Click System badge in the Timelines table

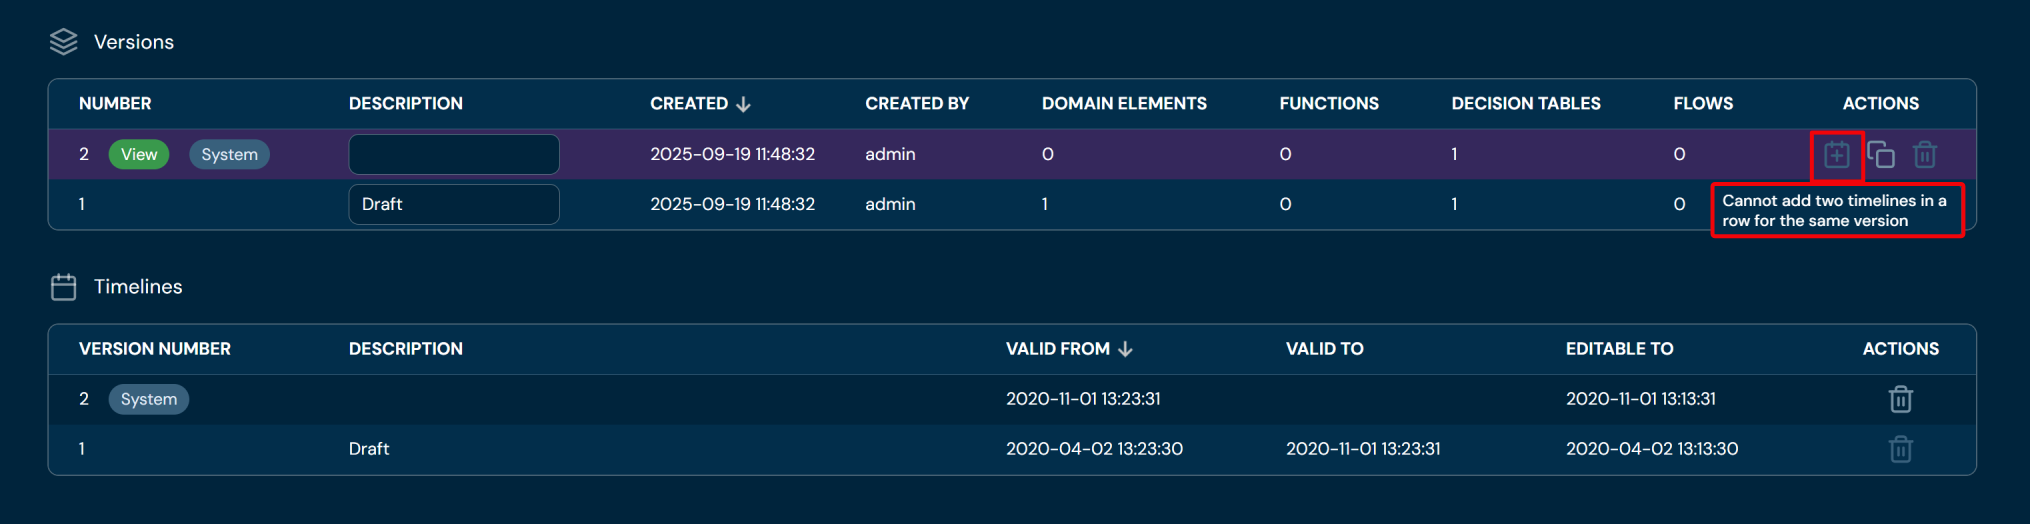pyautogui.click(x=148, y=399)
